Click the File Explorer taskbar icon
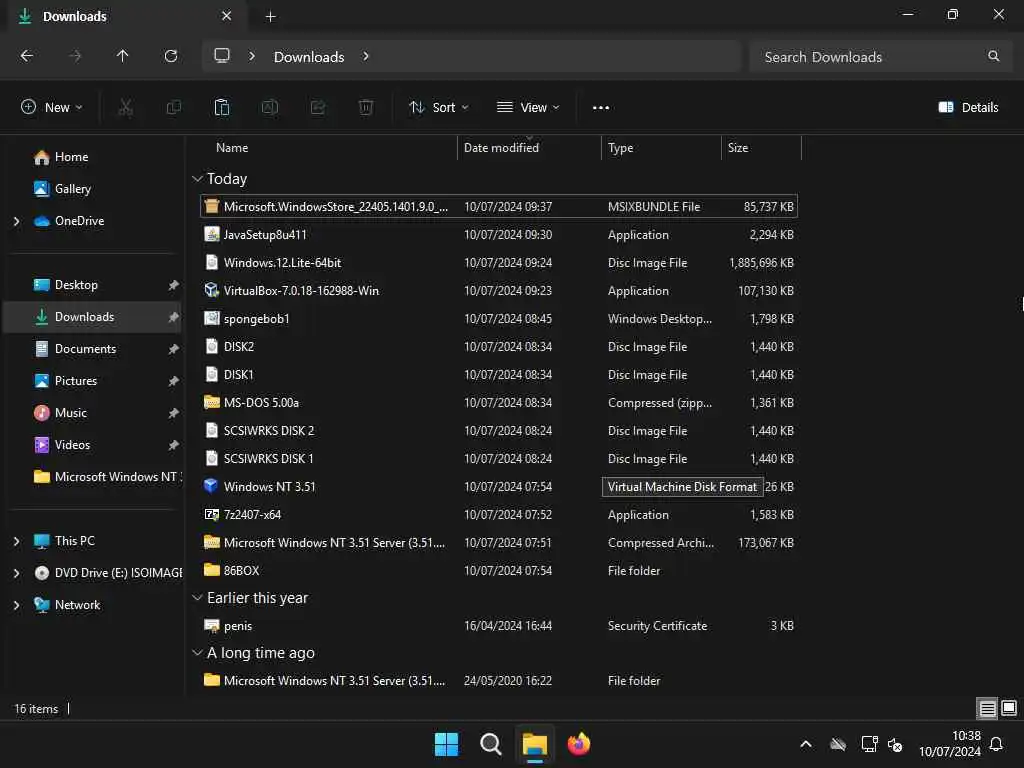 (x=535, y=744)
